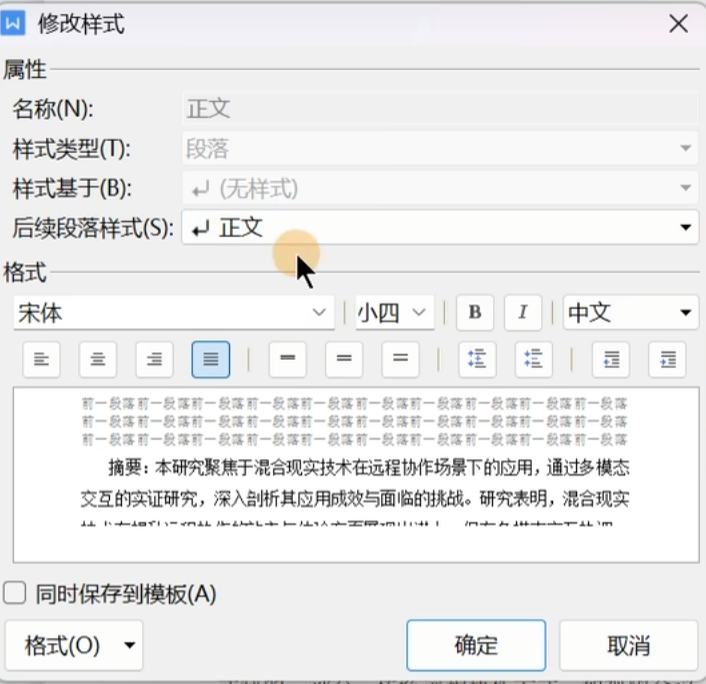The width and height of the screenshot is (706, 684).
Task: Click the 确定 button
Action: [476, 645]
